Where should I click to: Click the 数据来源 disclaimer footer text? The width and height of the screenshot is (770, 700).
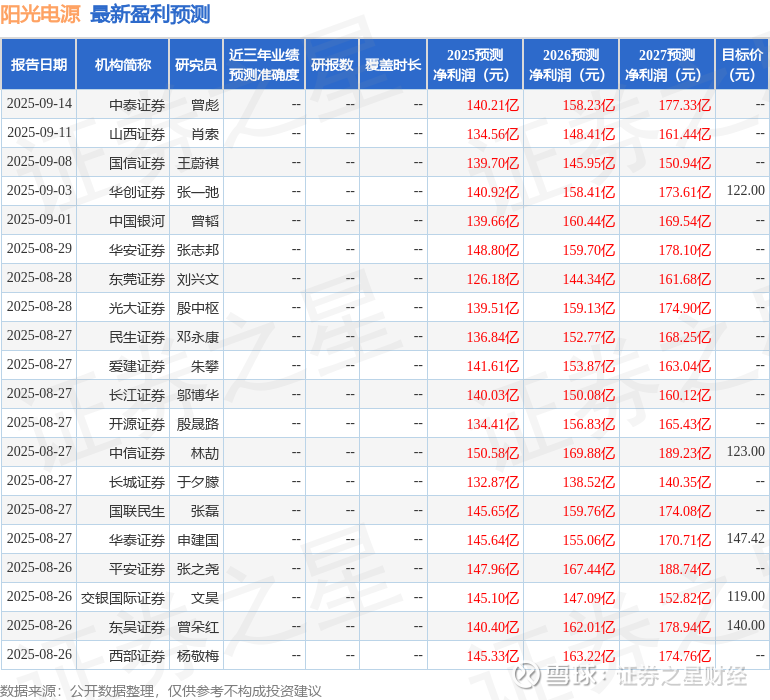click(161, 691)
